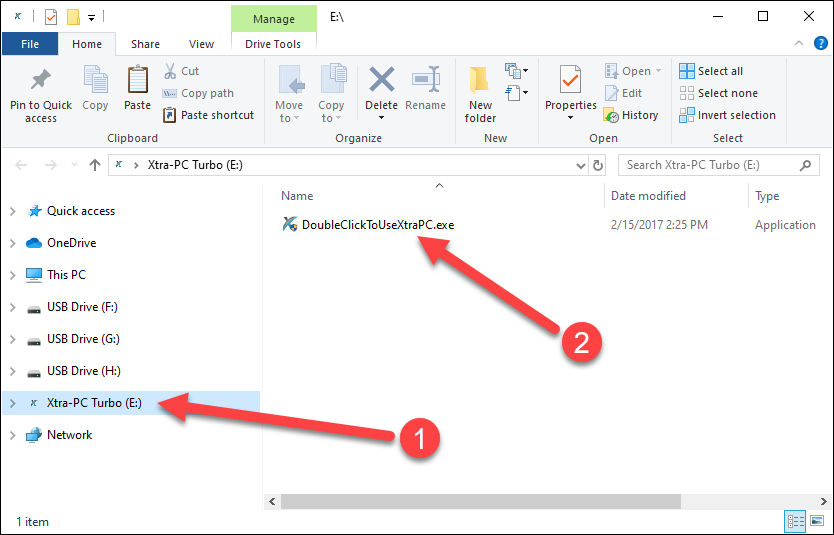Refresh the address bar location
The image size is (834, 535).
coord(598,165)
